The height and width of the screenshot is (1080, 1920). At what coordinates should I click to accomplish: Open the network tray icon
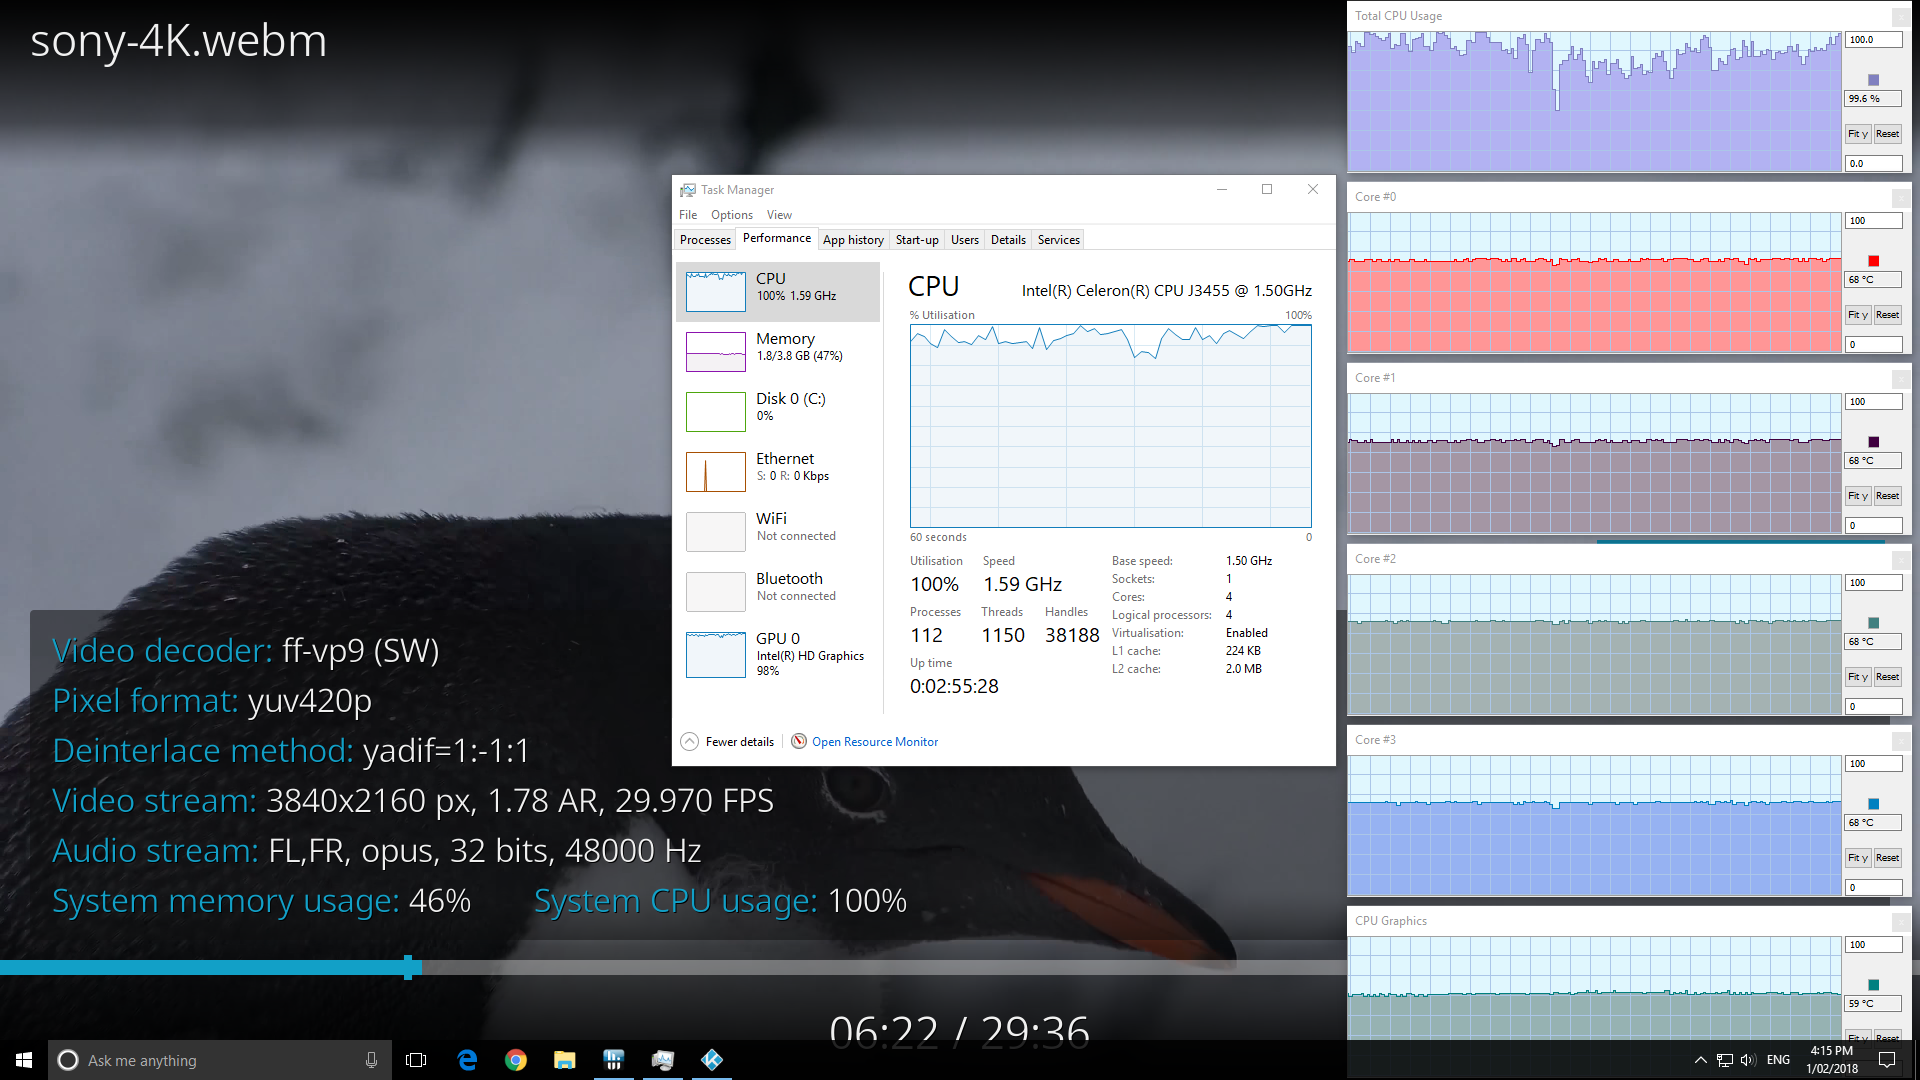[1725, 1060]
